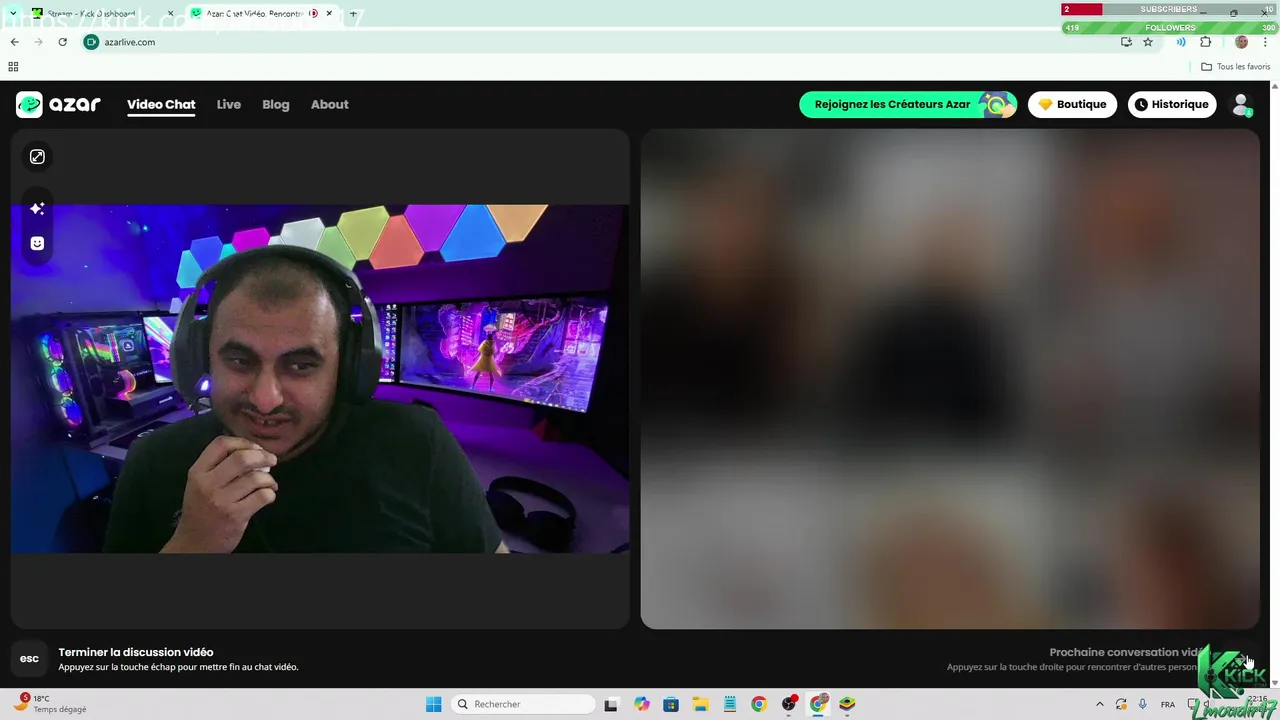Screen dimensions: 1280x720
Task: Click Prochaine conversation vidéo text
Action: 1128,652
